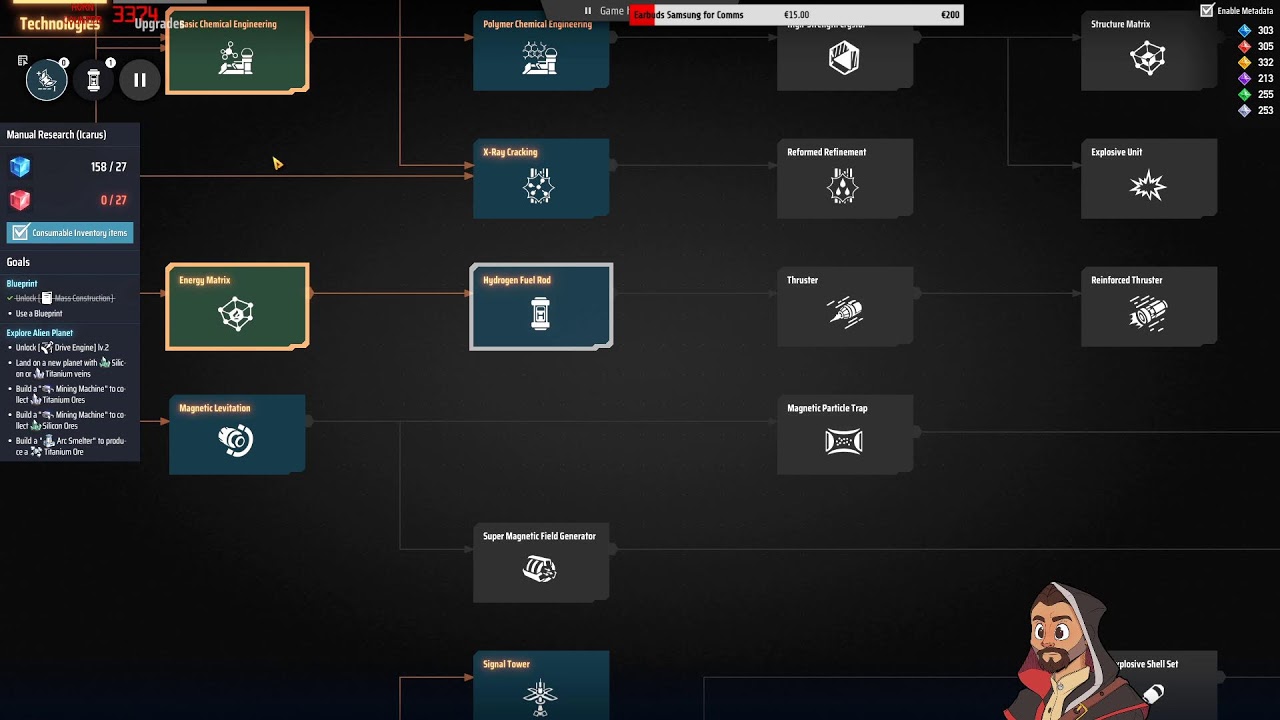Click the completed Unlock Mass Construction goal
This screenshot has height=720, width=1280.
coord(61,299)
